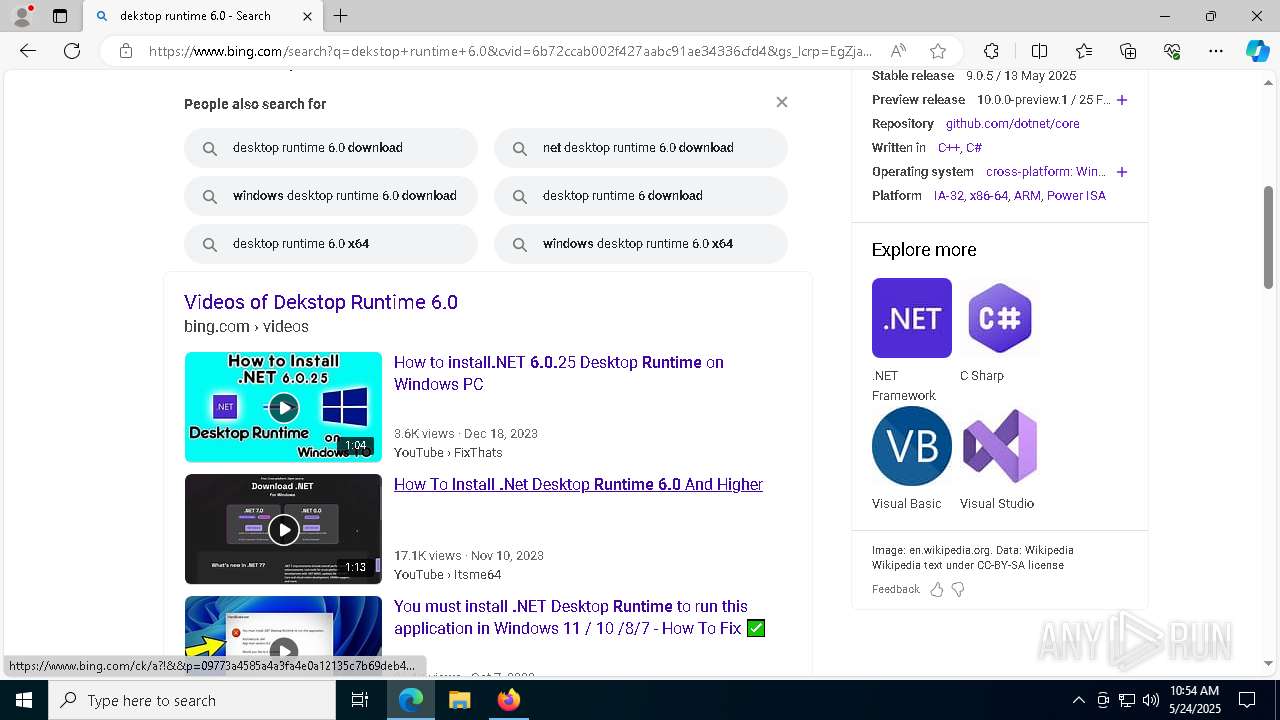Open the cross-platform operating system link

pos(1046,172)
